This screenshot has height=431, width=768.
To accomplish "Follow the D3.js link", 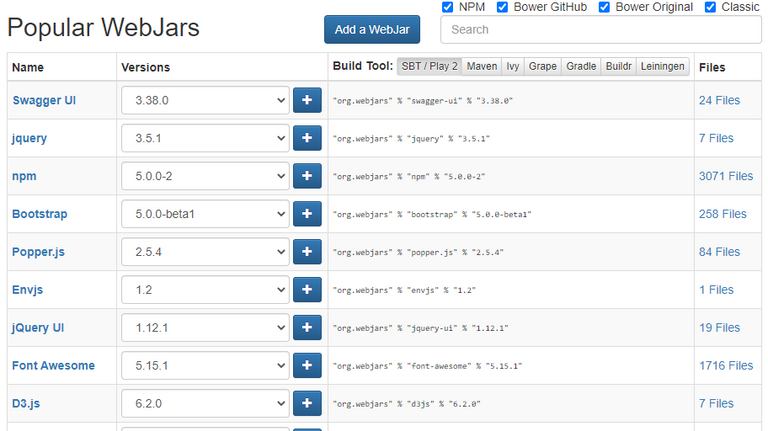I will 26,404.
